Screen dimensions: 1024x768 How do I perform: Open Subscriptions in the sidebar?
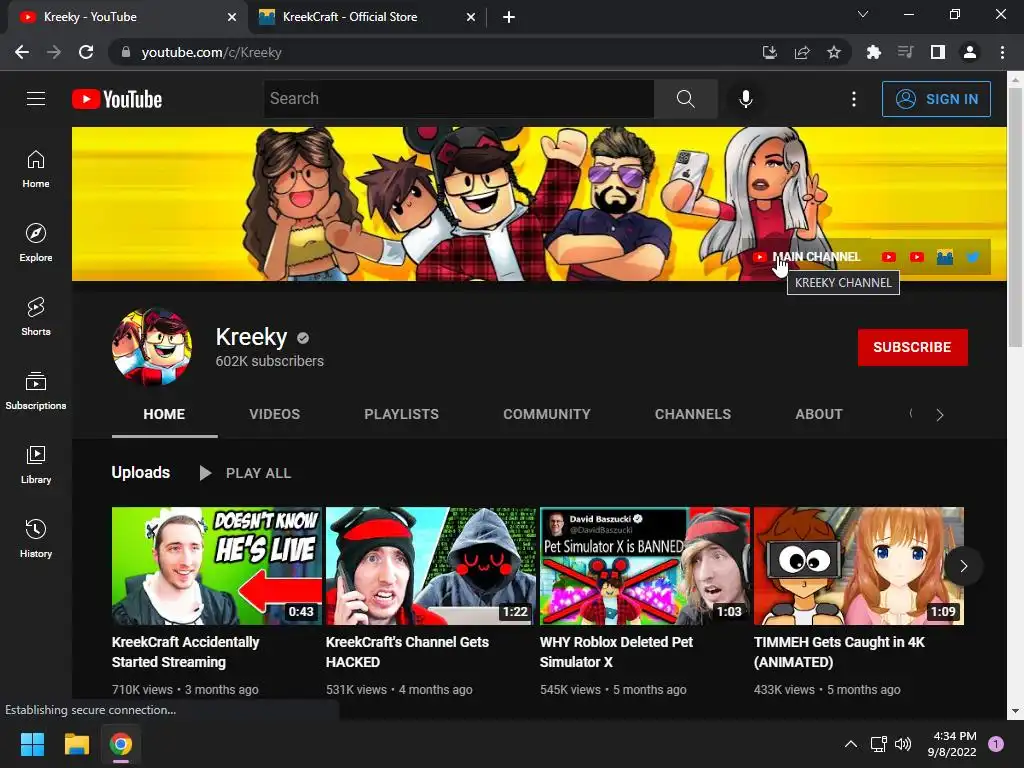pyautogui.click(x=36, y=390)
